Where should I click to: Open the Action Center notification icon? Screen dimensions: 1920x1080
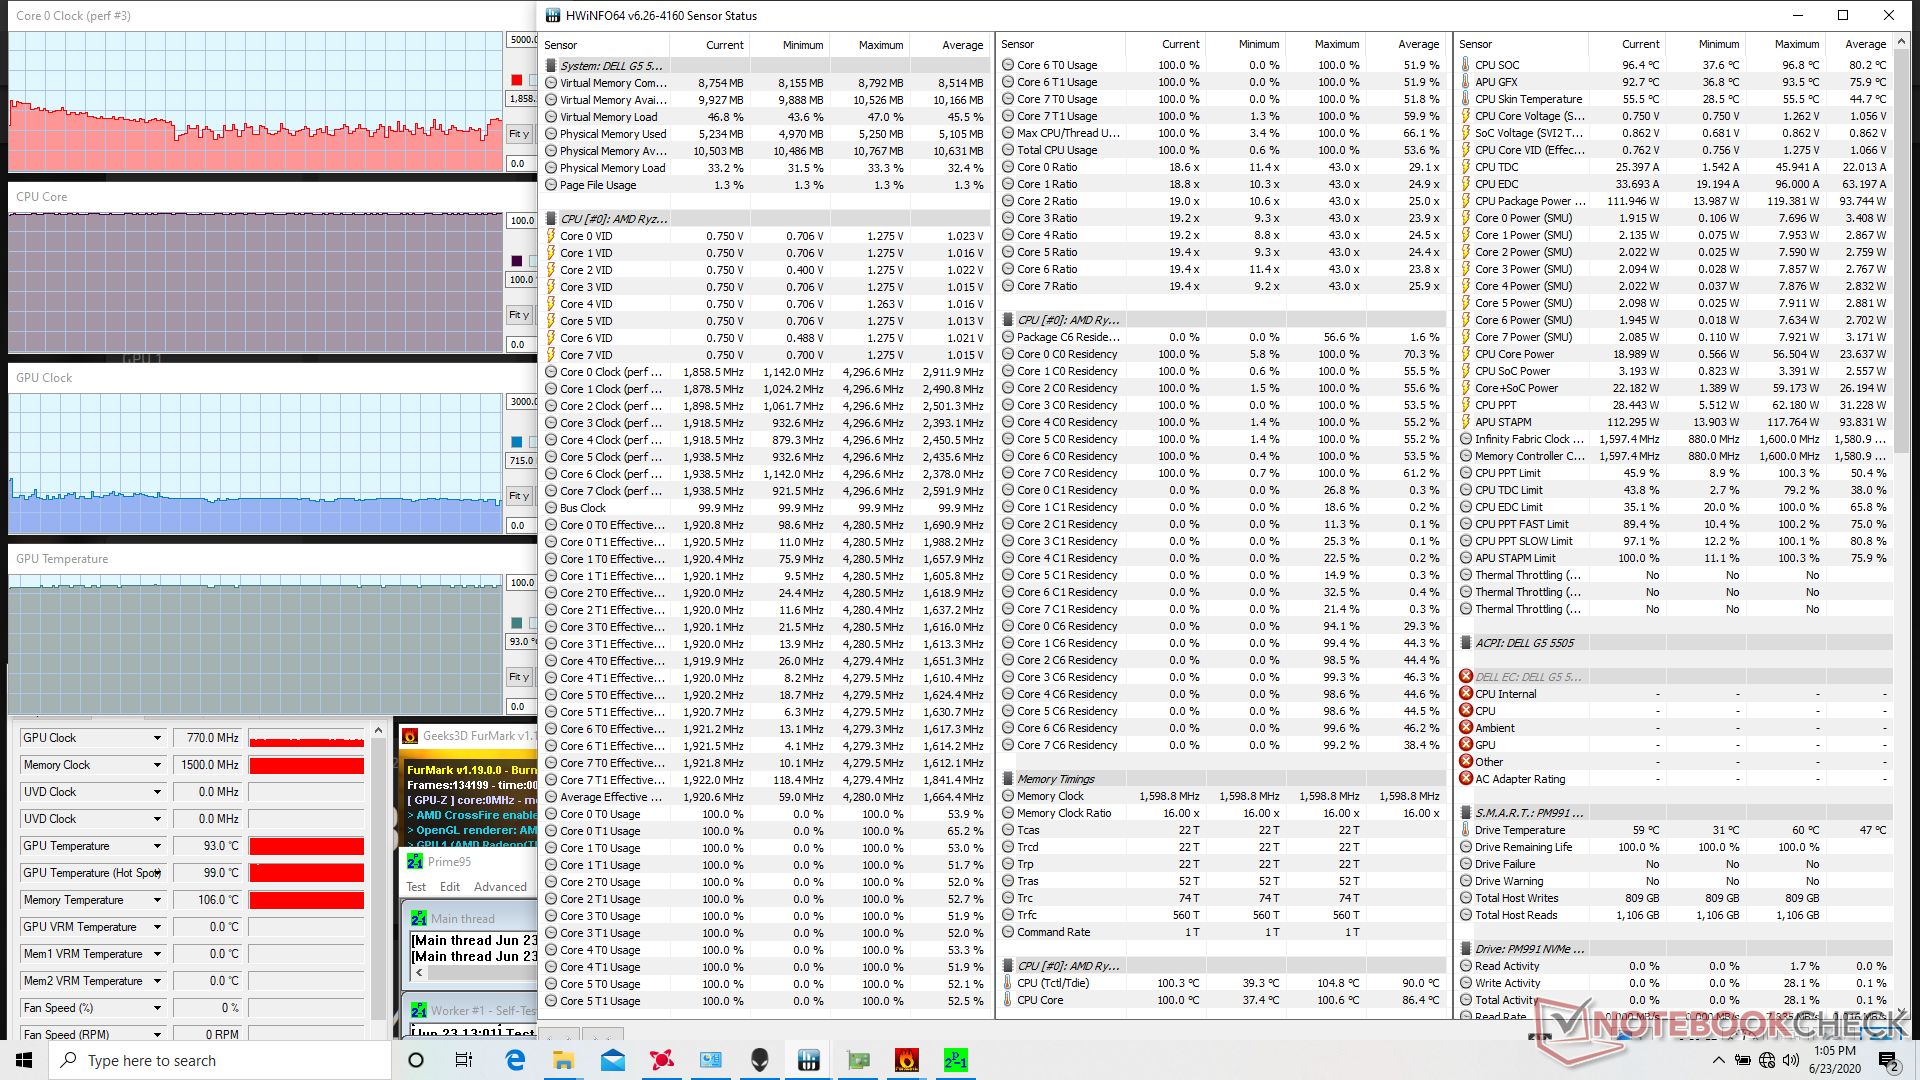coord(1887,1060)
